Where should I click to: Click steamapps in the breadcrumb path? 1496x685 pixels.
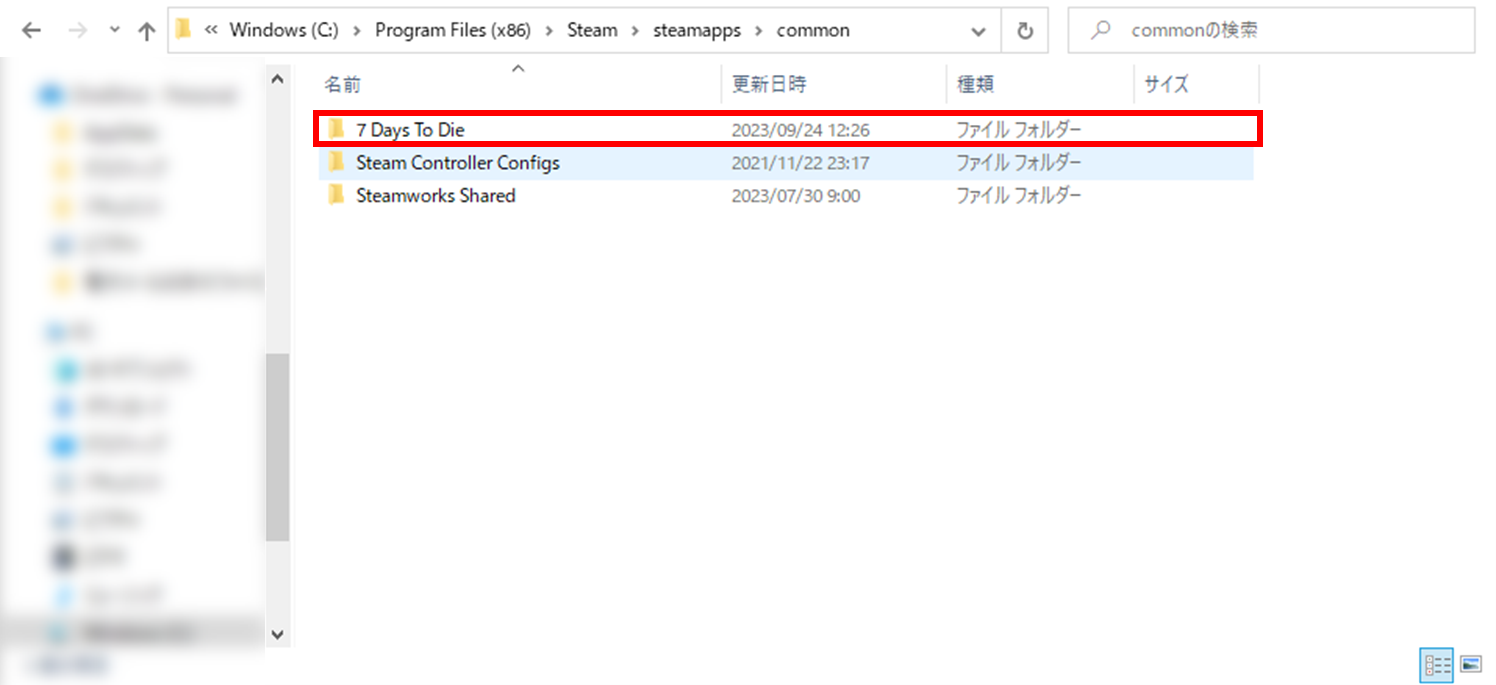click(698, 30)
